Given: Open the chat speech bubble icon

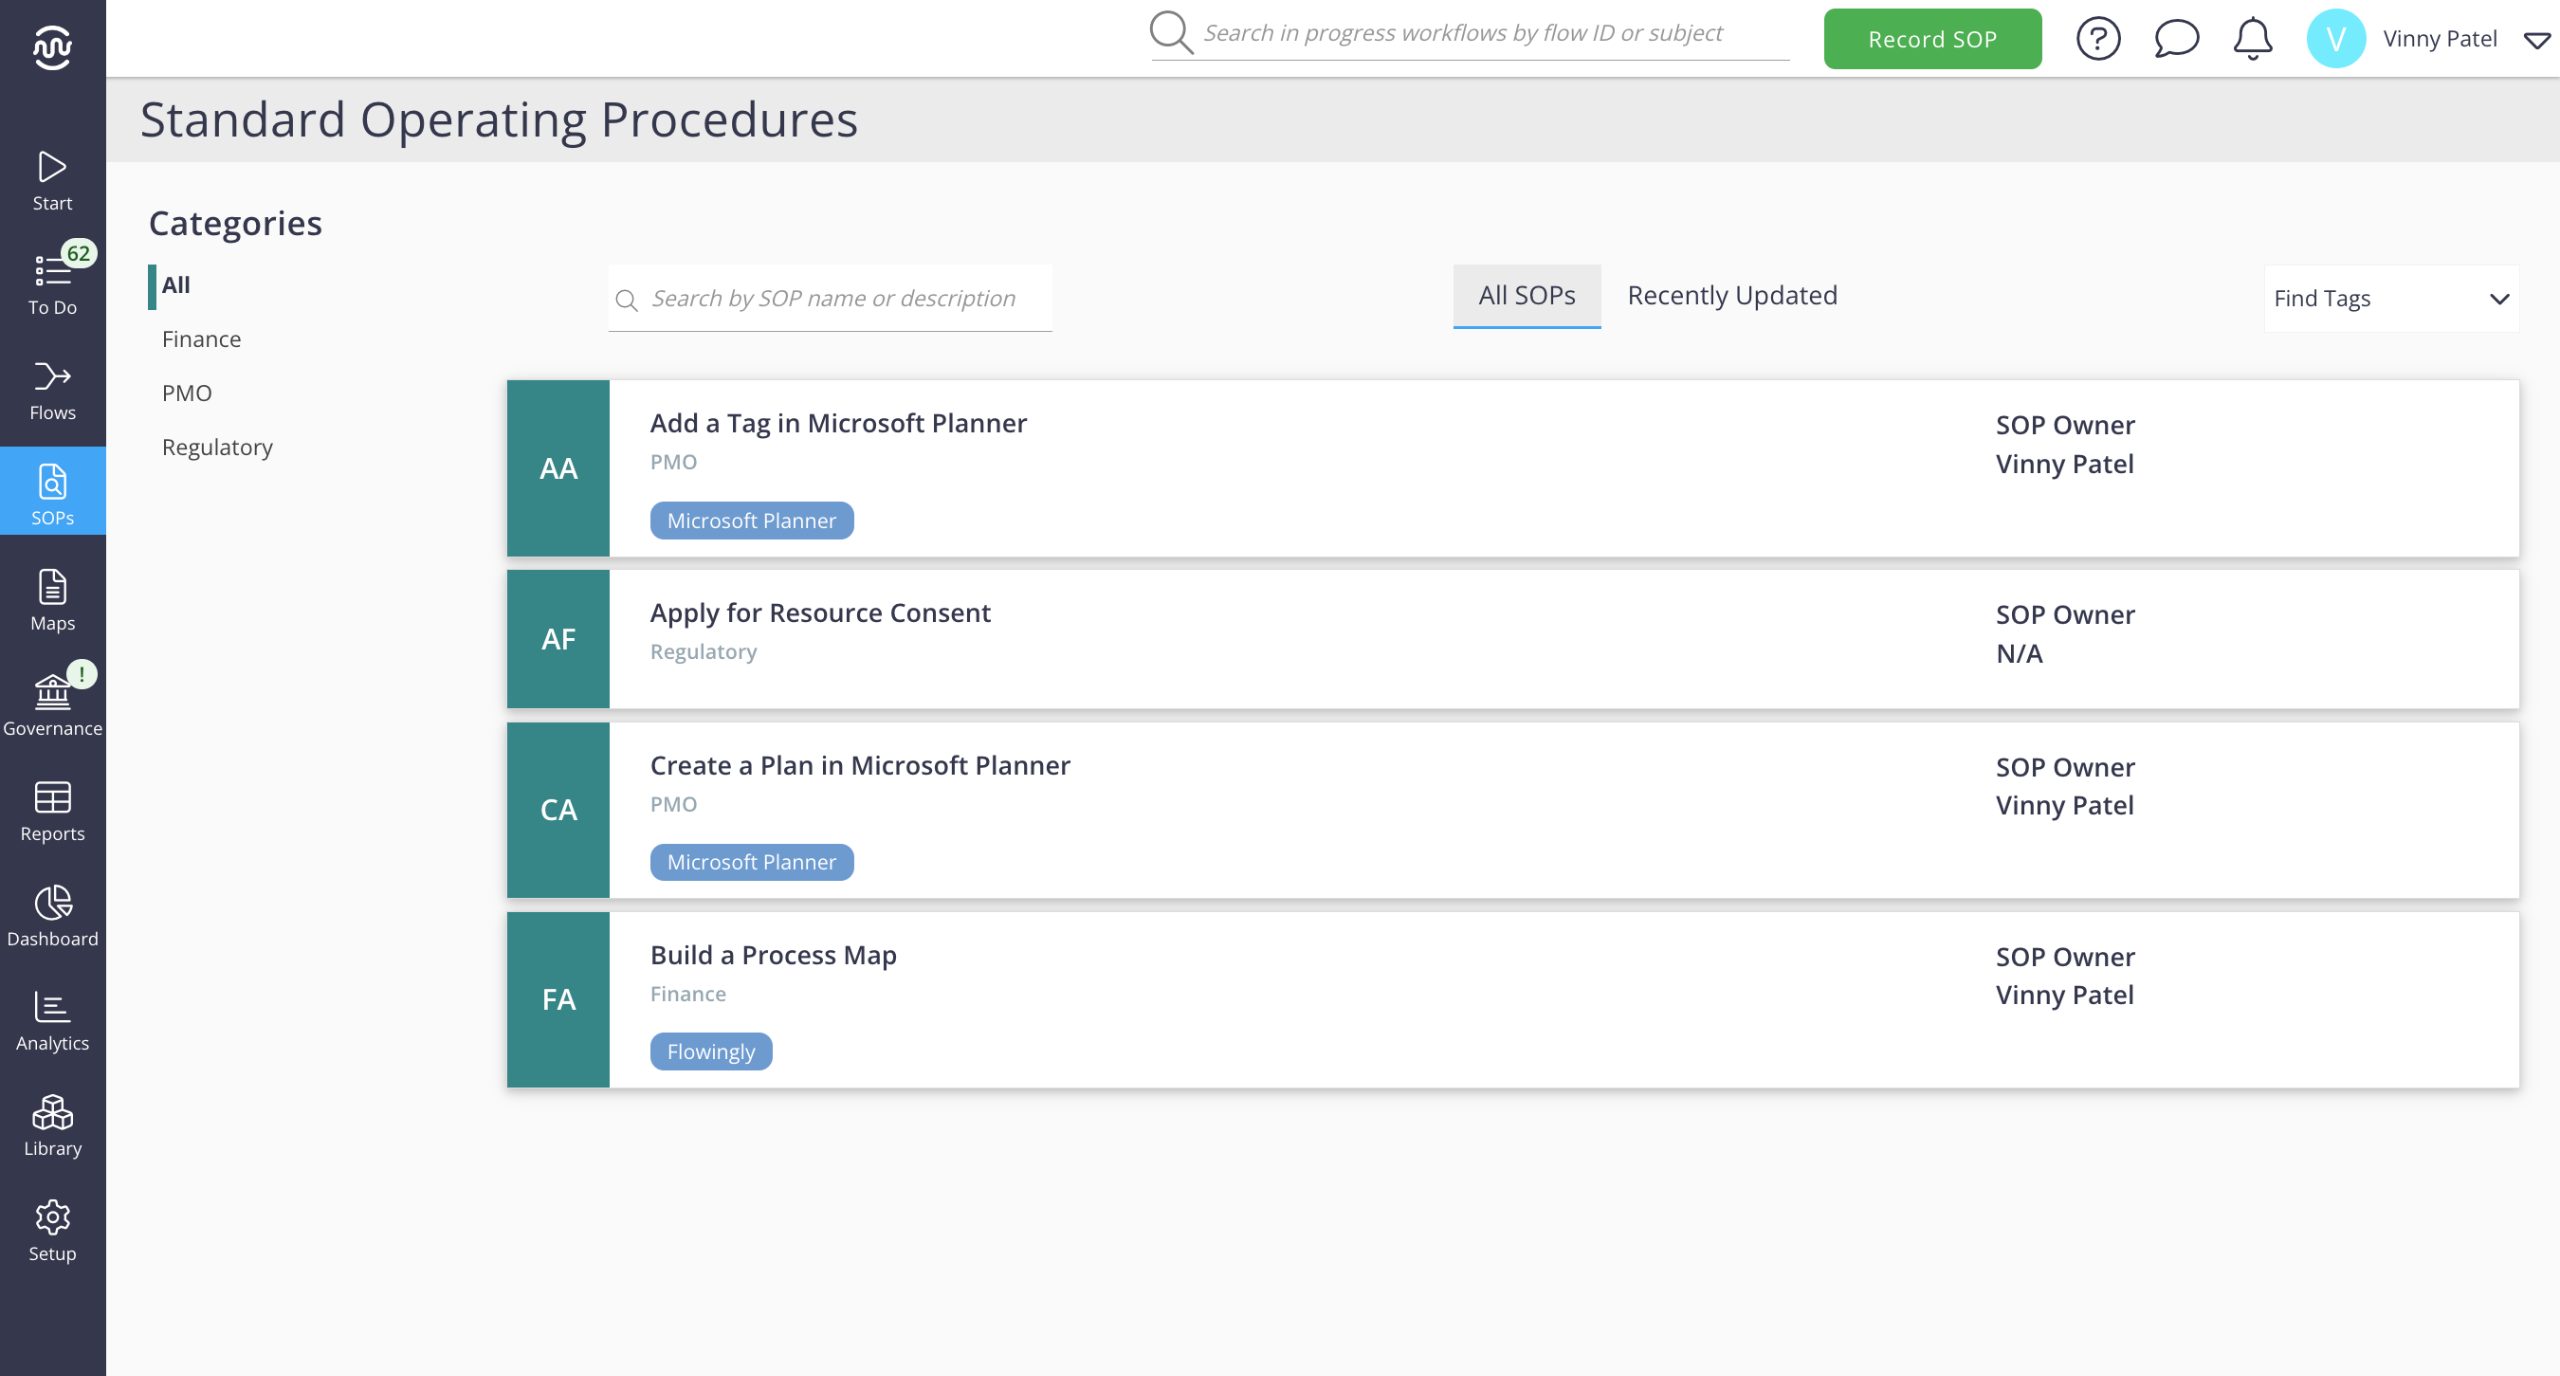Looking at the screenshot, I should [x=2175, y=39].
